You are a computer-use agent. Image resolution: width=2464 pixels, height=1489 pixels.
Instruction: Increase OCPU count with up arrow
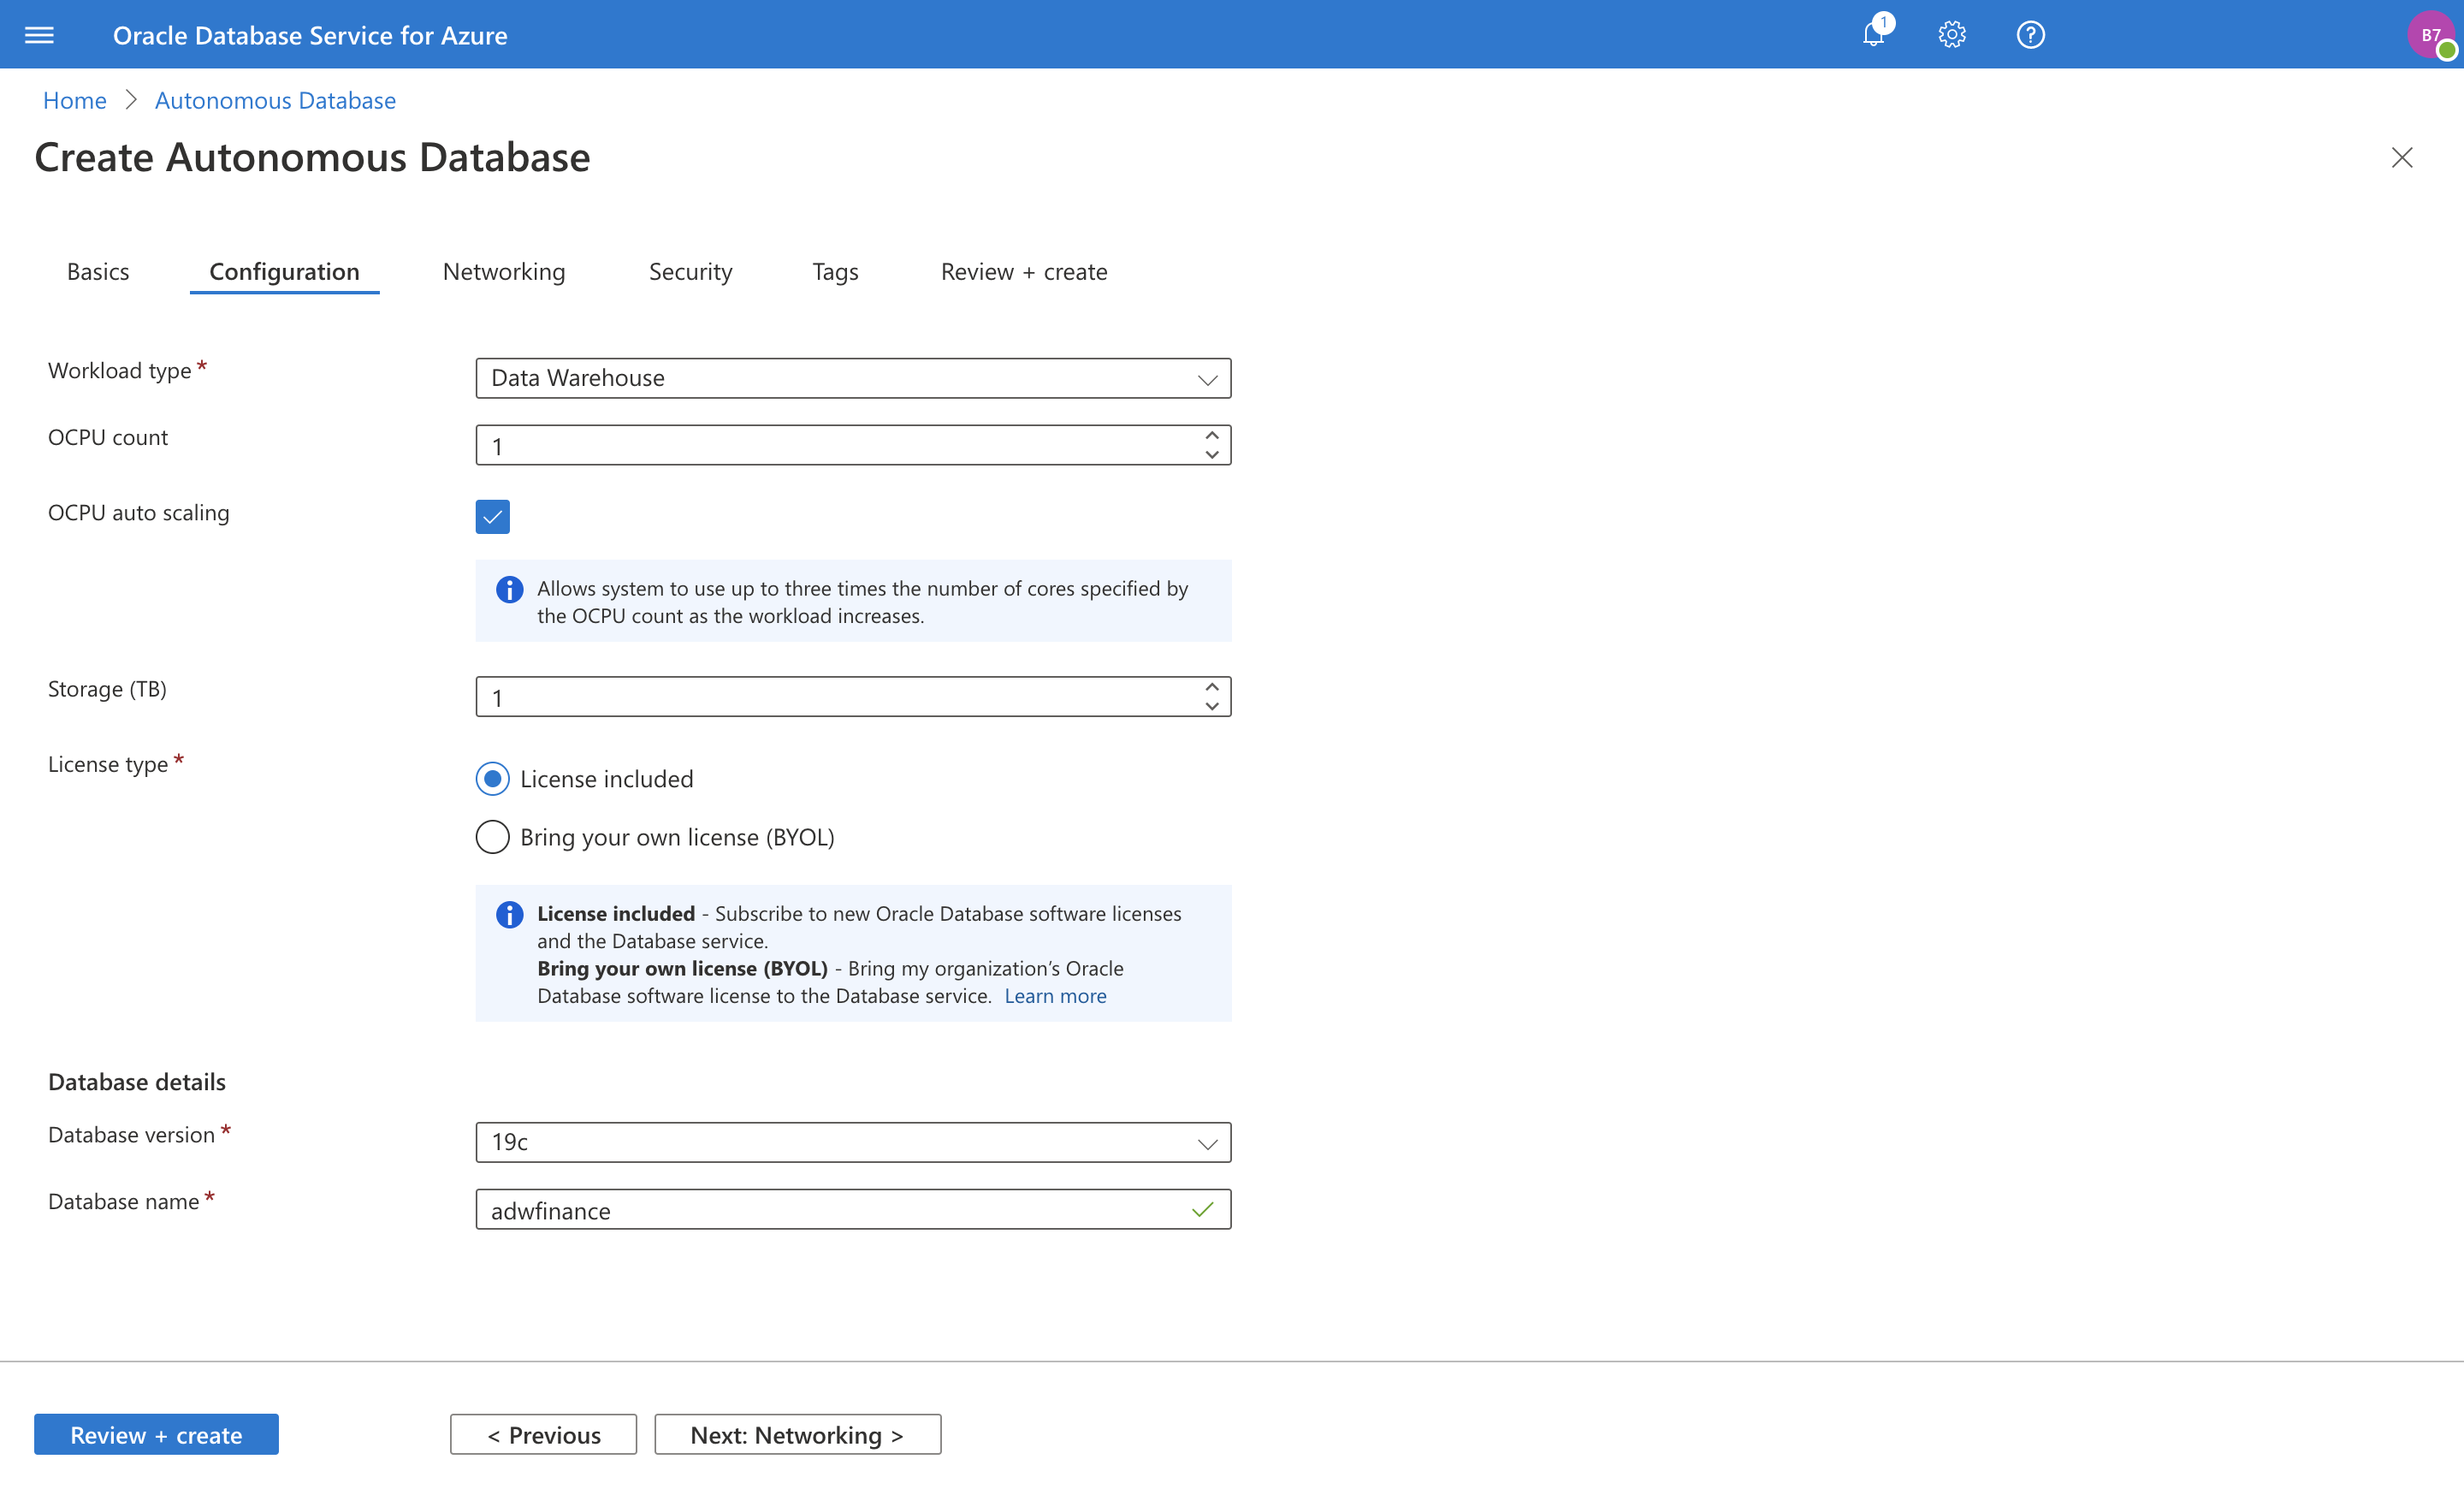[1211, 436]
